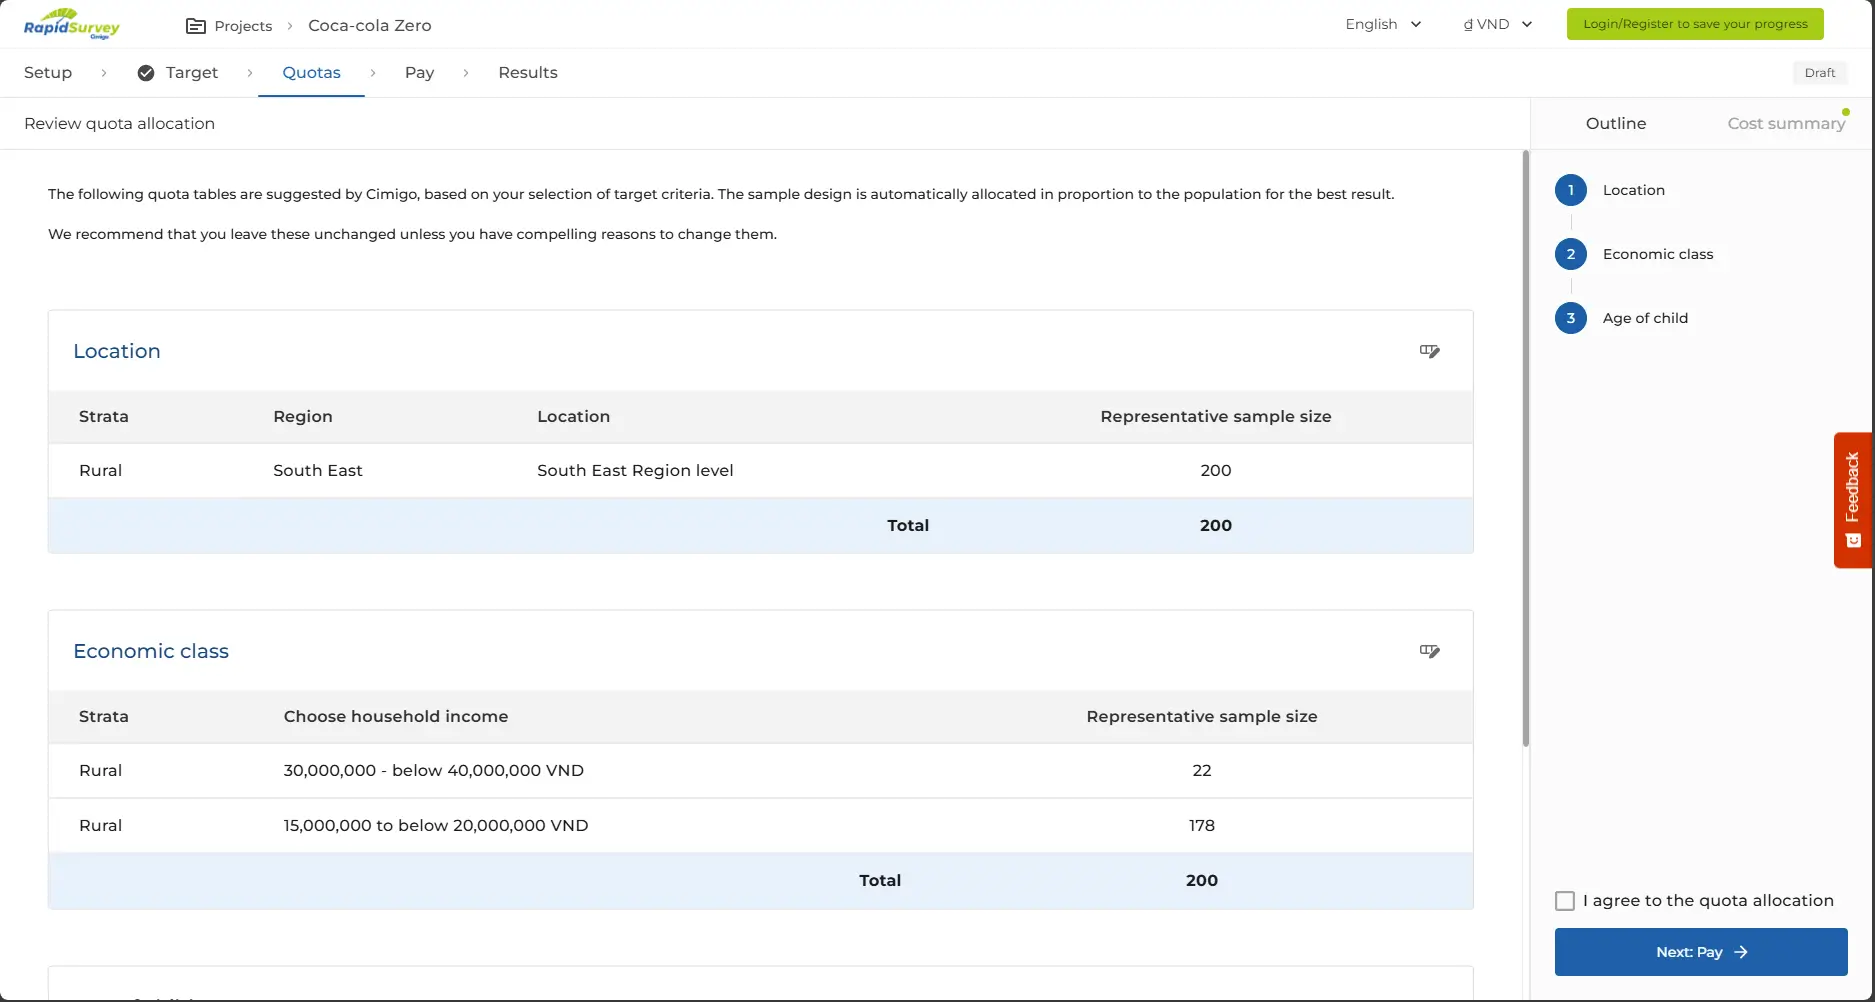Open the Results step
Screen dimensions: 1875x1002
[x=528, y=73]
